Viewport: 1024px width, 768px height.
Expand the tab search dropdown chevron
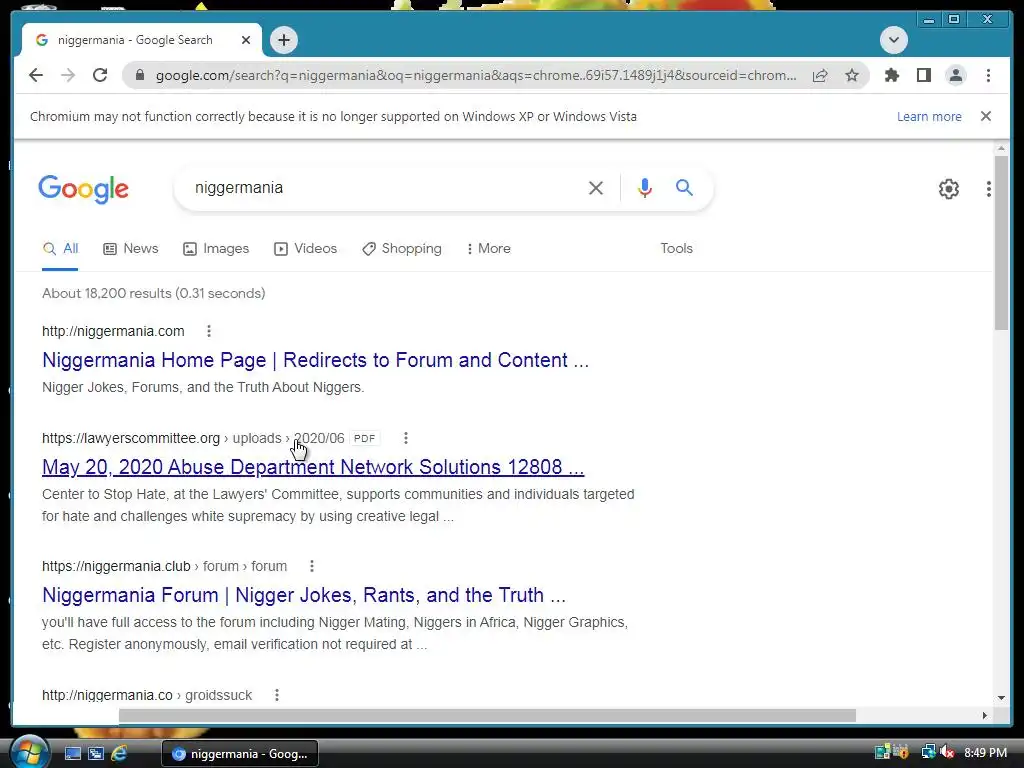(x=893, y=40)
